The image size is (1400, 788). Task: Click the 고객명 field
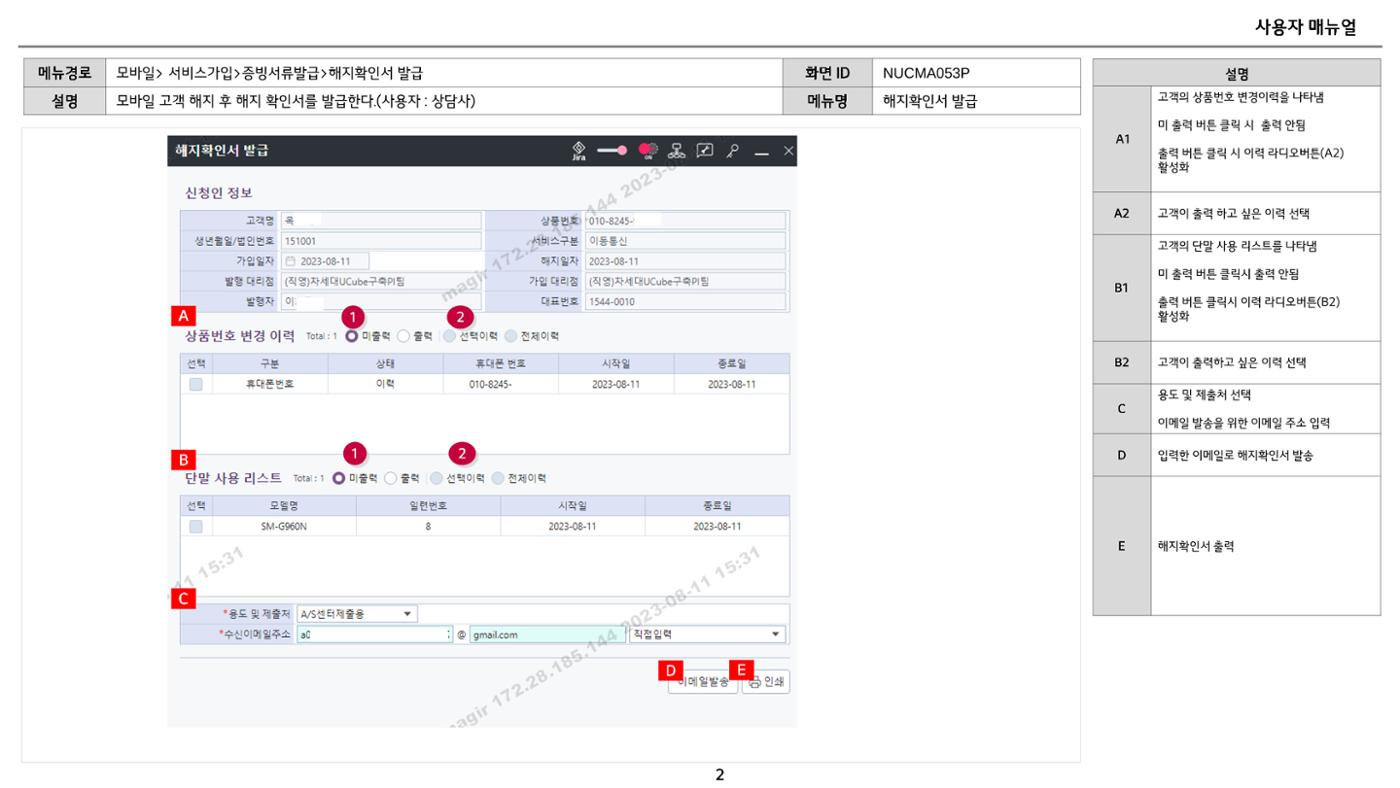coord(381,220)
